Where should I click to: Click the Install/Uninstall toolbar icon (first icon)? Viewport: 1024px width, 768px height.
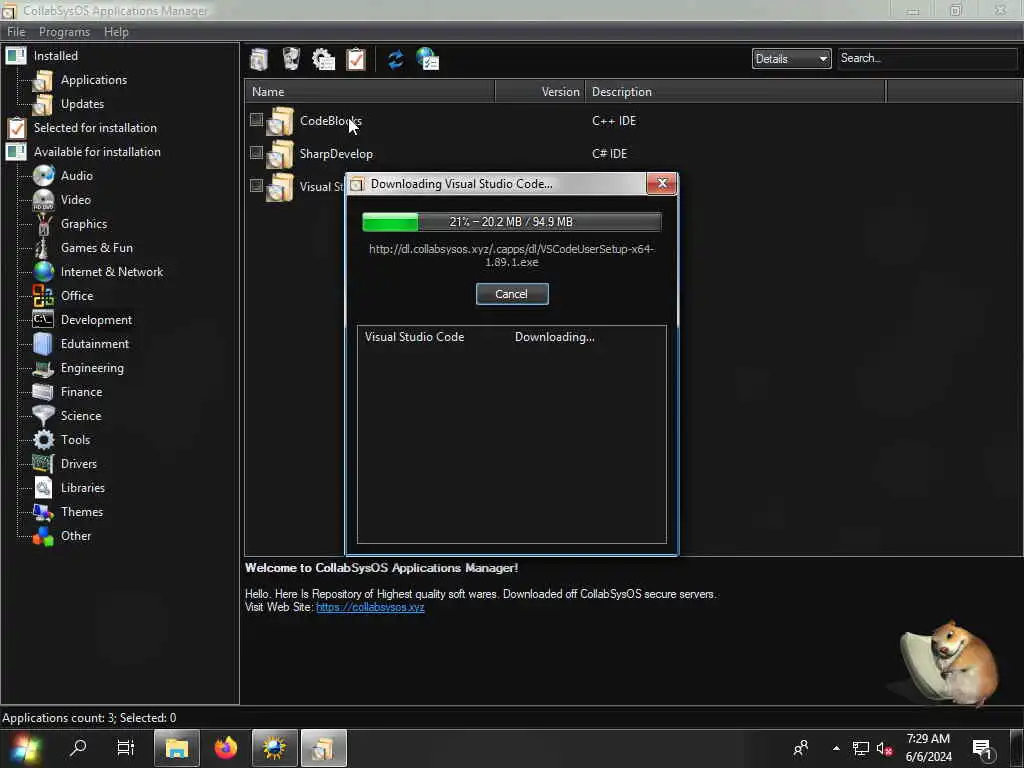259,59
